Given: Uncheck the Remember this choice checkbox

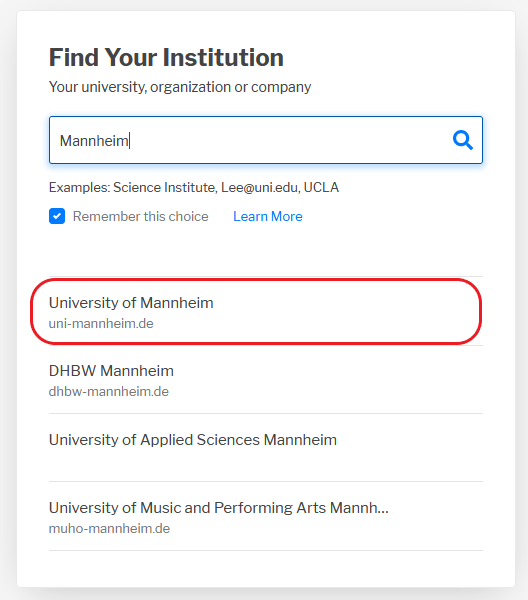Looking at the screenshot, I should [x=57, y=216].
